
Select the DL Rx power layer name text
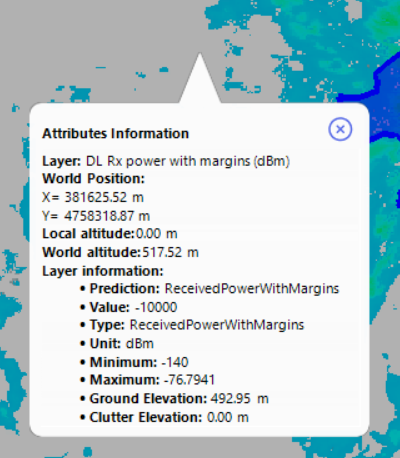[x=188, y=161]
